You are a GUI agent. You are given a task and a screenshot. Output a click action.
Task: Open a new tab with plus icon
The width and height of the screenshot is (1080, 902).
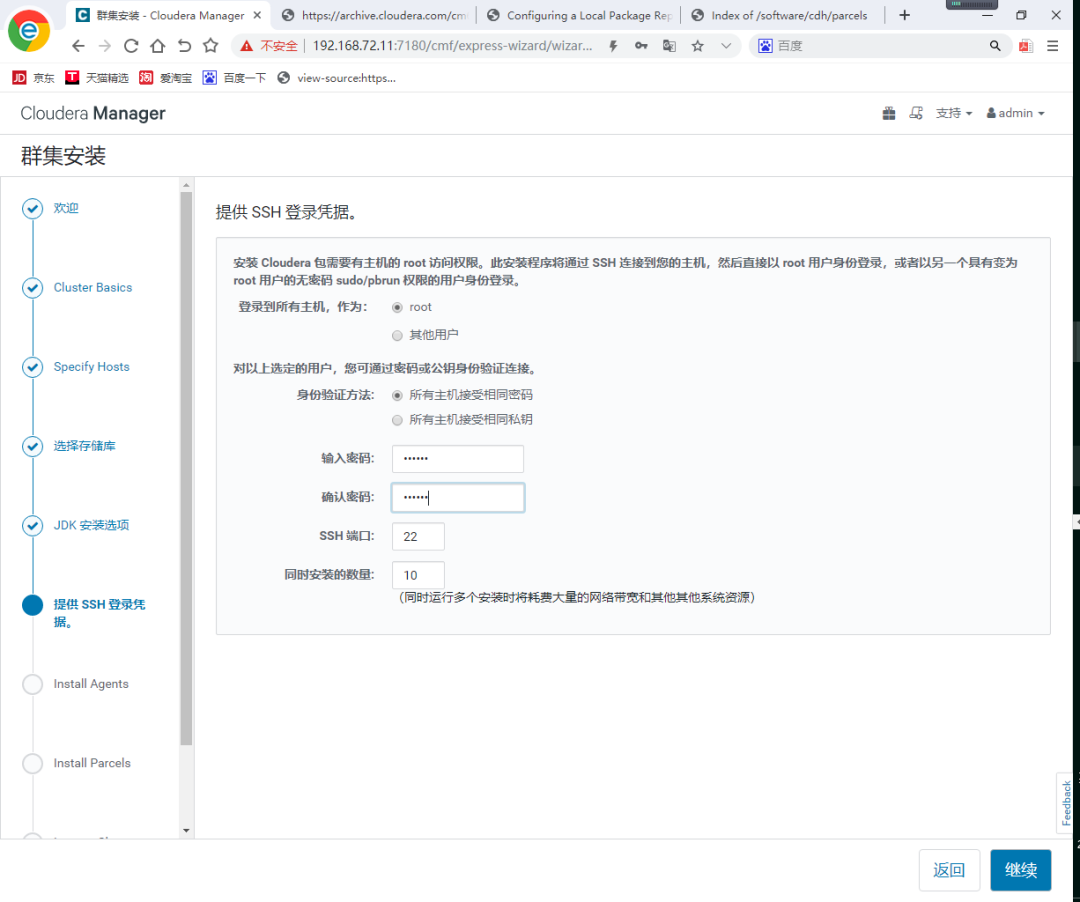coord(904,15)
